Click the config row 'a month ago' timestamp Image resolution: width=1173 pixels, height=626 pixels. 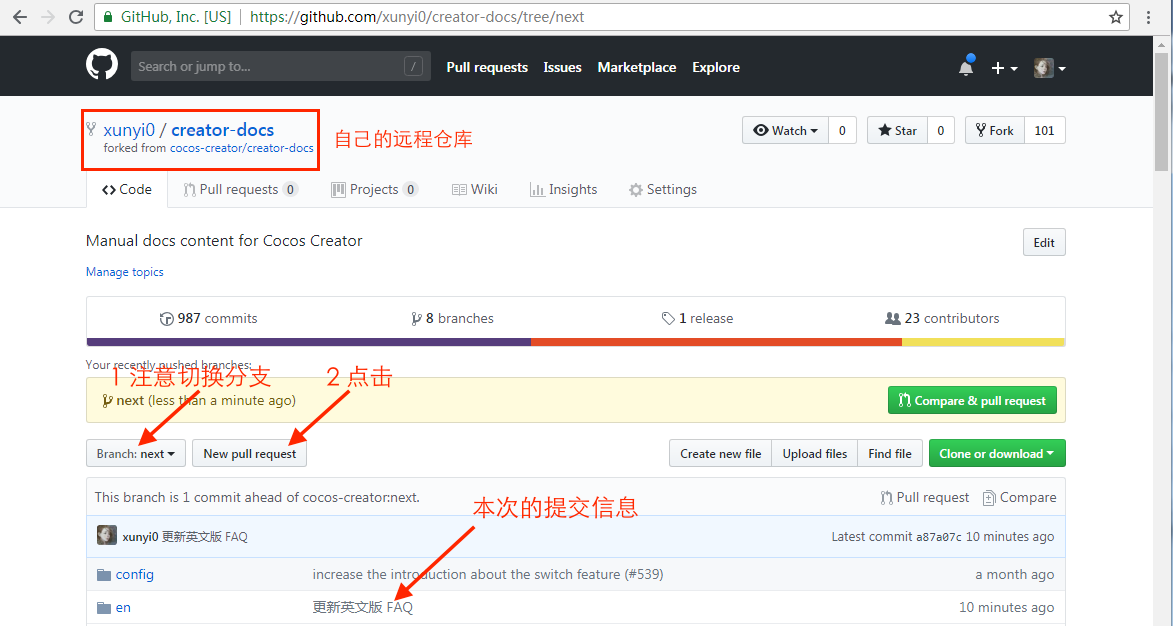click(1014, 574)
